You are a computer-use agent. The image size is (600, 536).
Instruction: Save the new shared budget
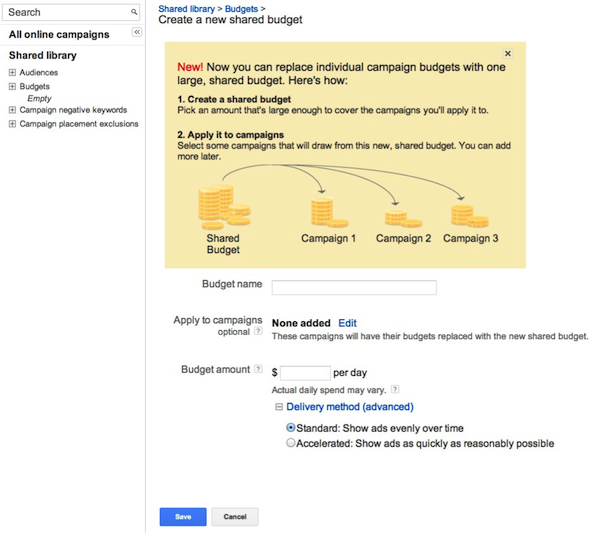click(x=183, y=516)
